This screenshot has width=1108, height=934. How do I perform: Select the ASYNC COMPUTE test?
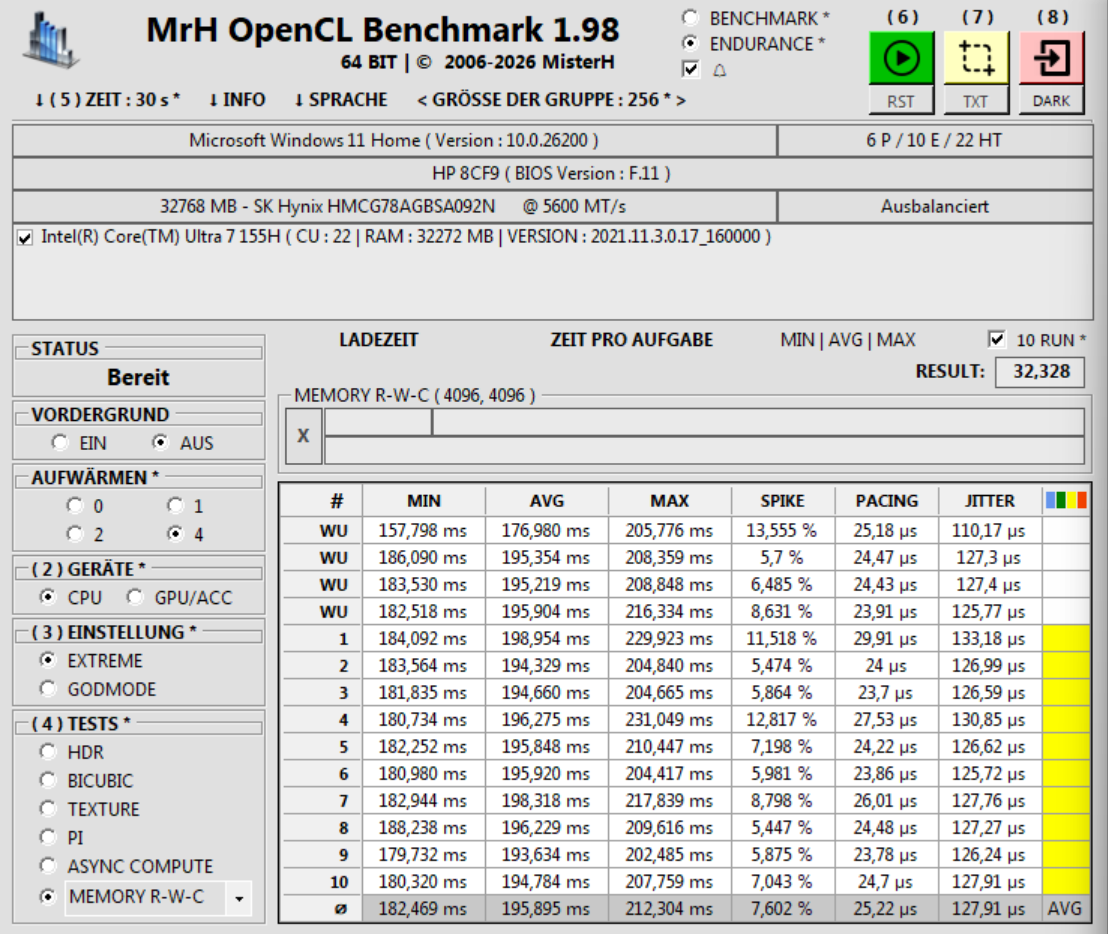tap(47, 865)
